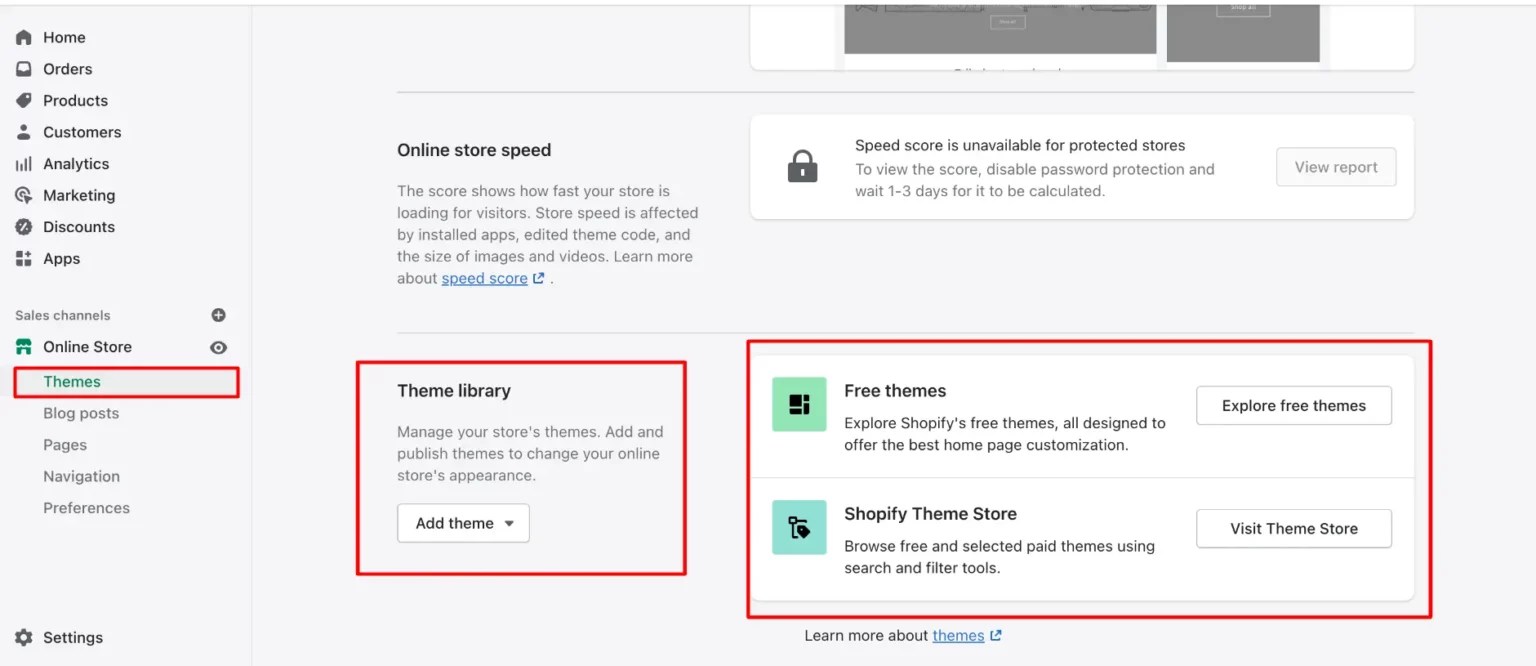Expand the Add theme dropdown

tap(463, 522)
